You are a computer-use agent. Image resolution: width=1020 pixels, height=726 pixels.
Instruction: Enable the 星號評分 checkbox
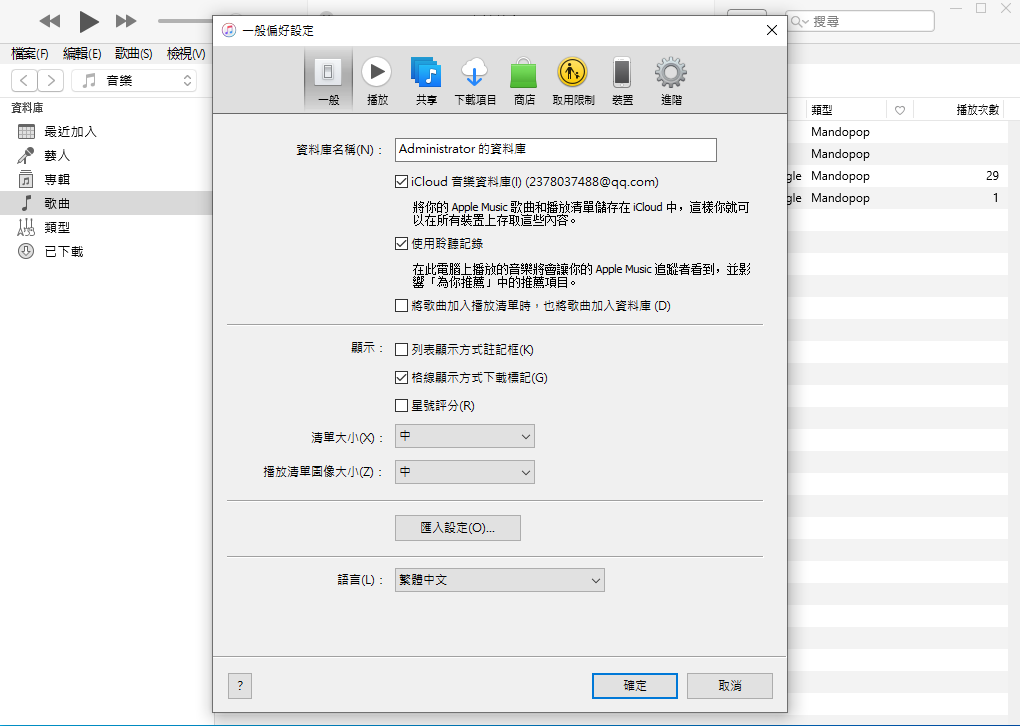coord(402,406)
